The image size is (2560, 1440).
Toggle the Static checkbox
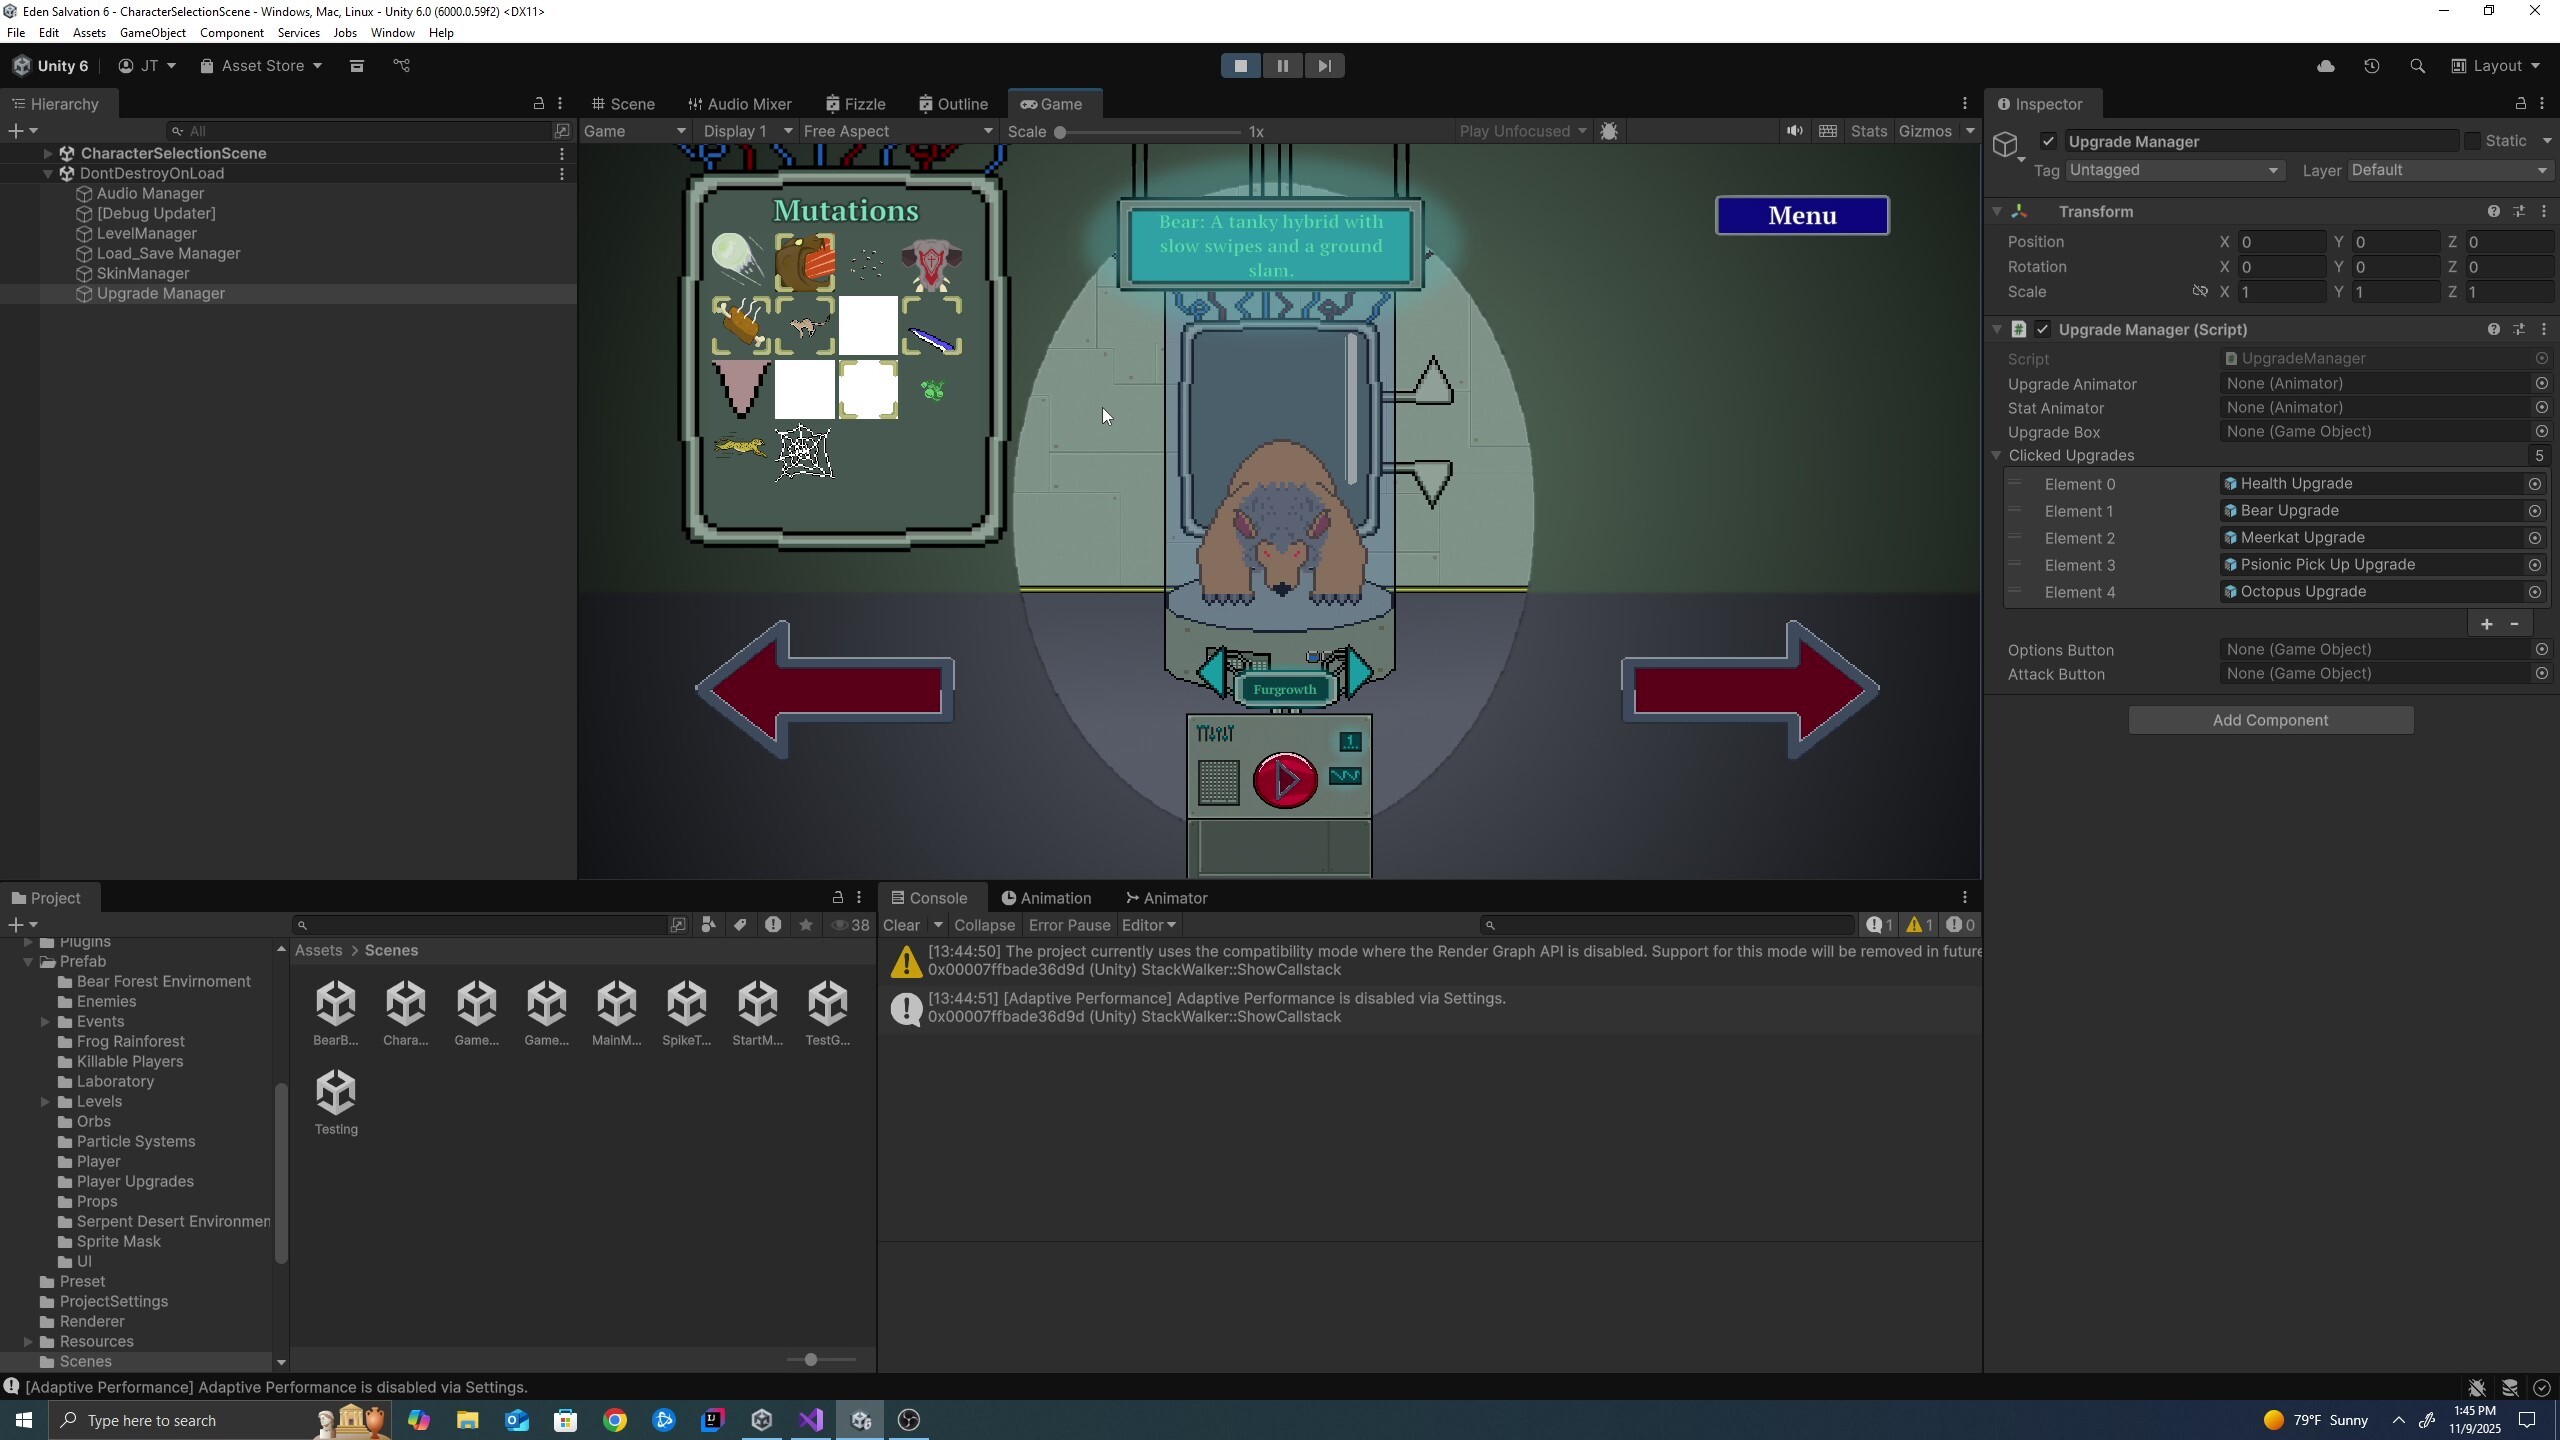[x=2472, y=141]
